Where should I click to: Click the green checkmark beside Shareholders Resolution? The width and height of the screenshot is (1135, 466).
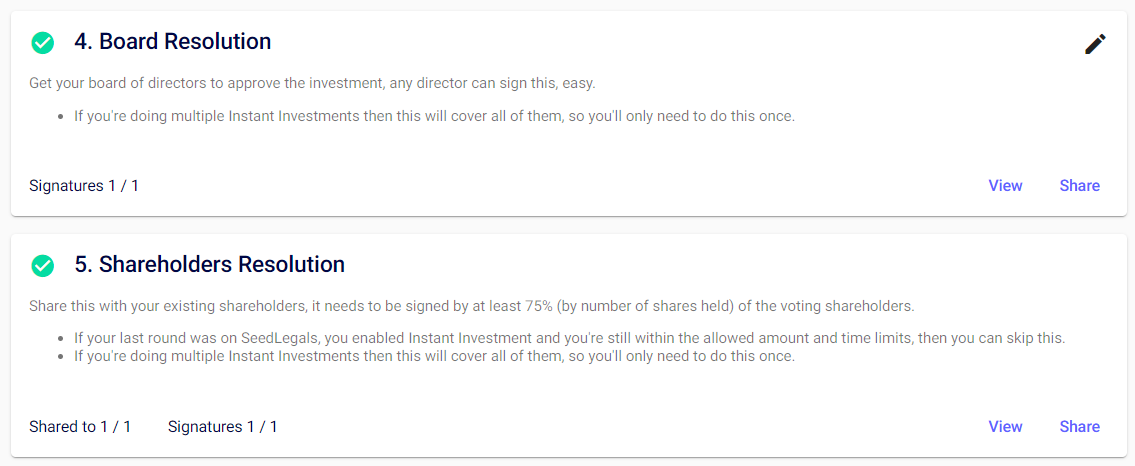point(43,266)
